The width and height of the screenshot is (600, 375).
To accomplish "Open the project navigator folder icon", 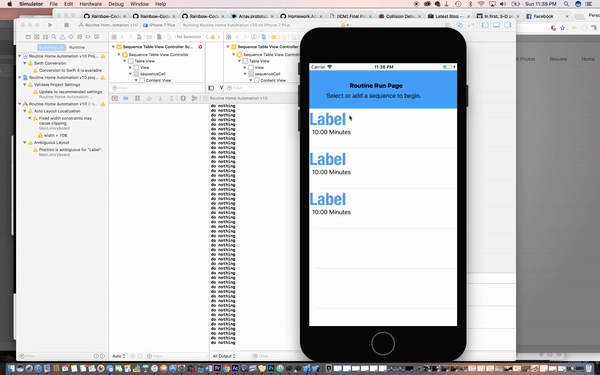I will point(28,37).
